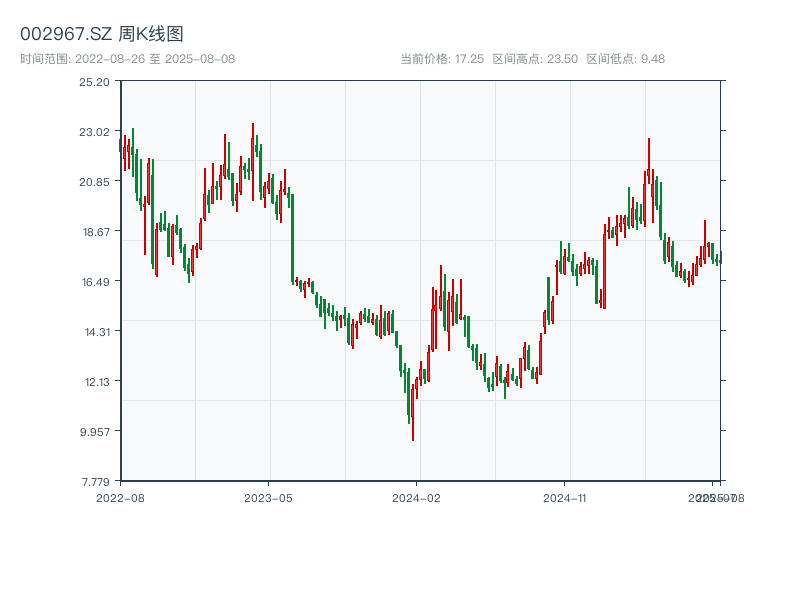800x600 pixels.
Task: Pick the 2024-11 x-axis date label
Action: (565, 497)
